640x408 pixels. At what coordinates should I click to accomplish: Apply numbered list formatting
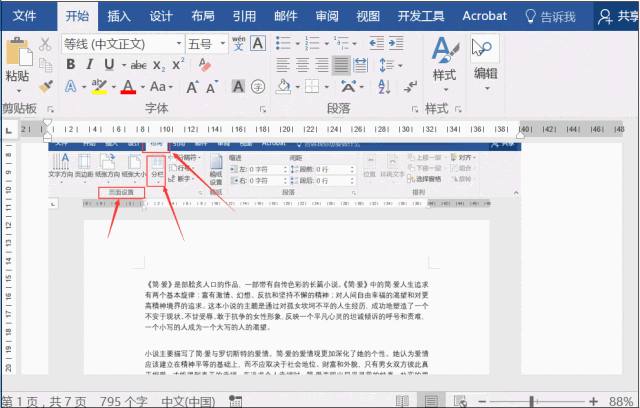pyautogui.click(x=313, y=43)
